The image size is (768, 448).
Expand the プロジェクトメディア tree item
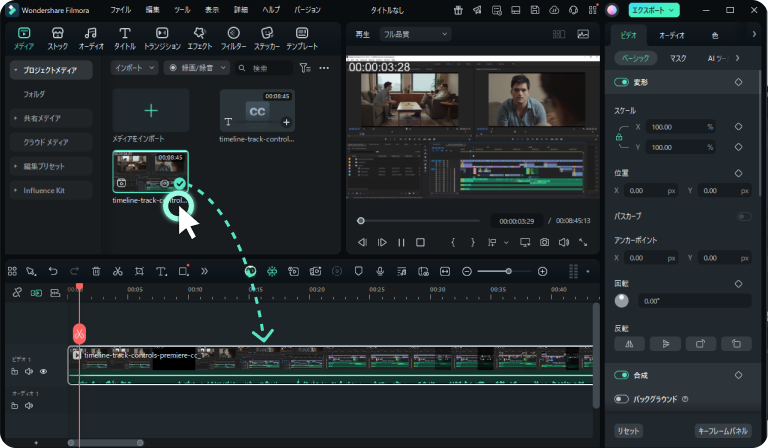[51, 70]
